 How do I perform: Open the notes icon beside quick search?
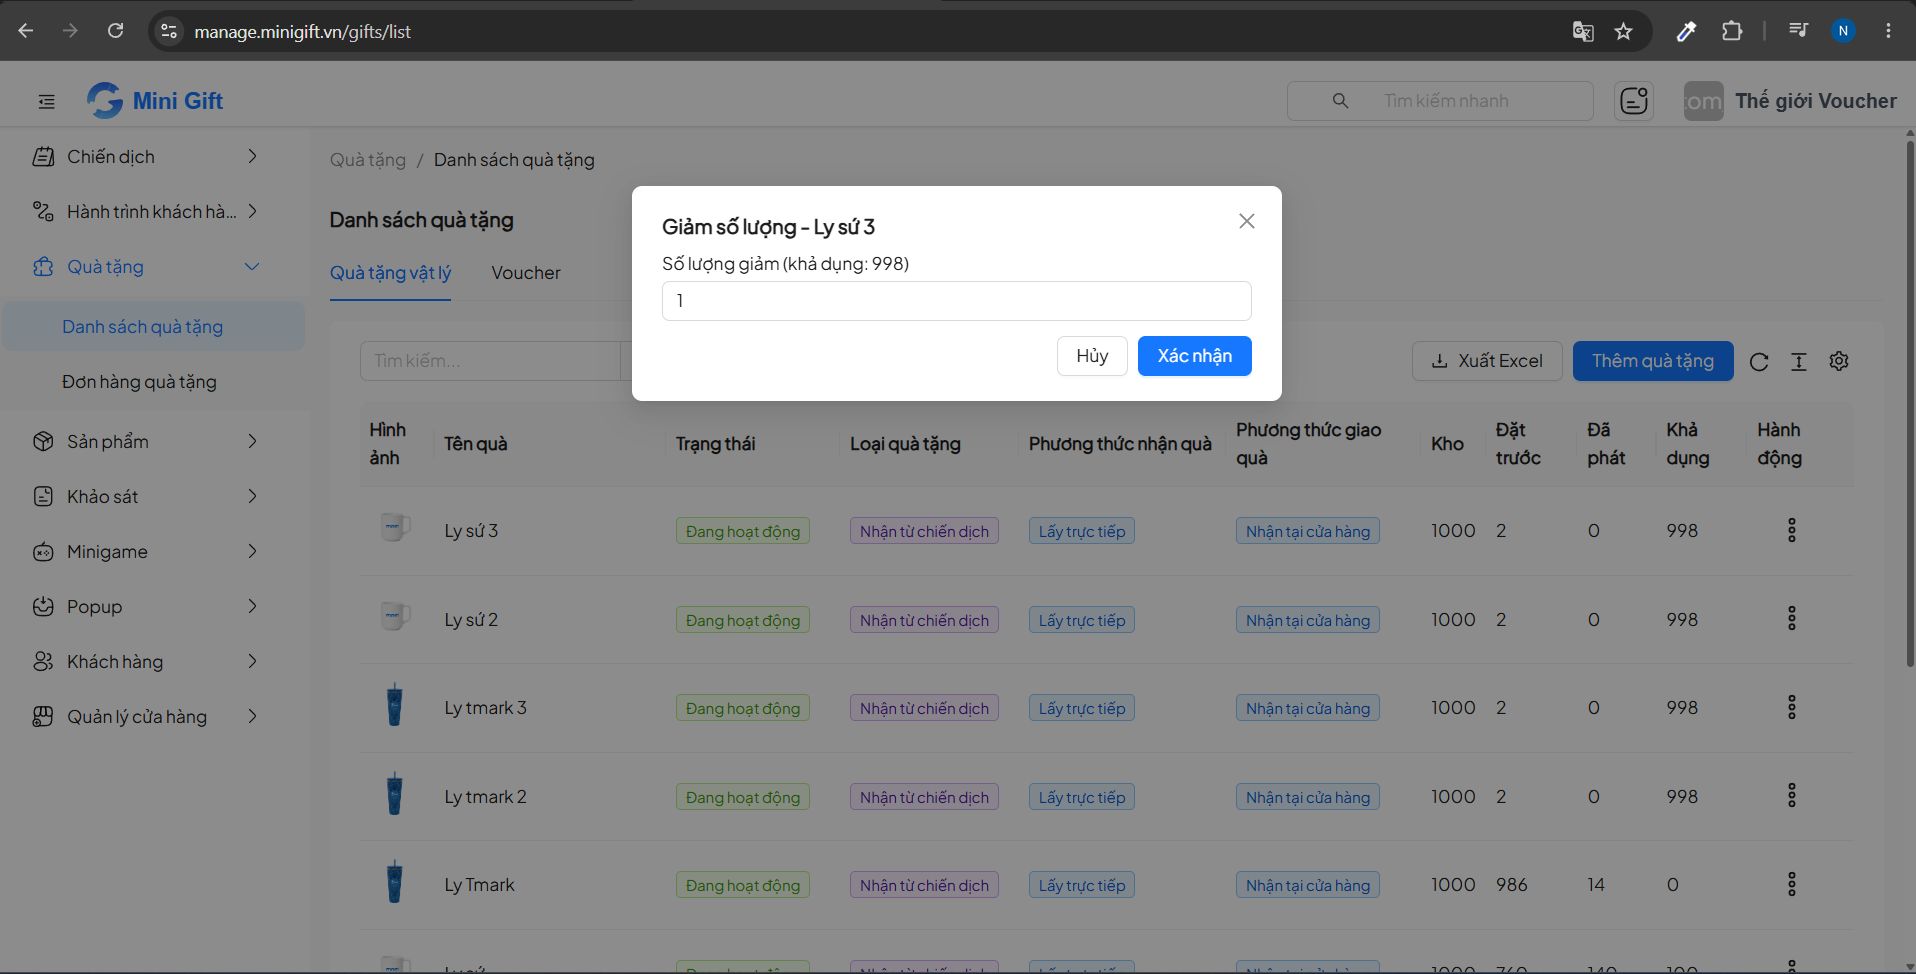pos(1633,101)
